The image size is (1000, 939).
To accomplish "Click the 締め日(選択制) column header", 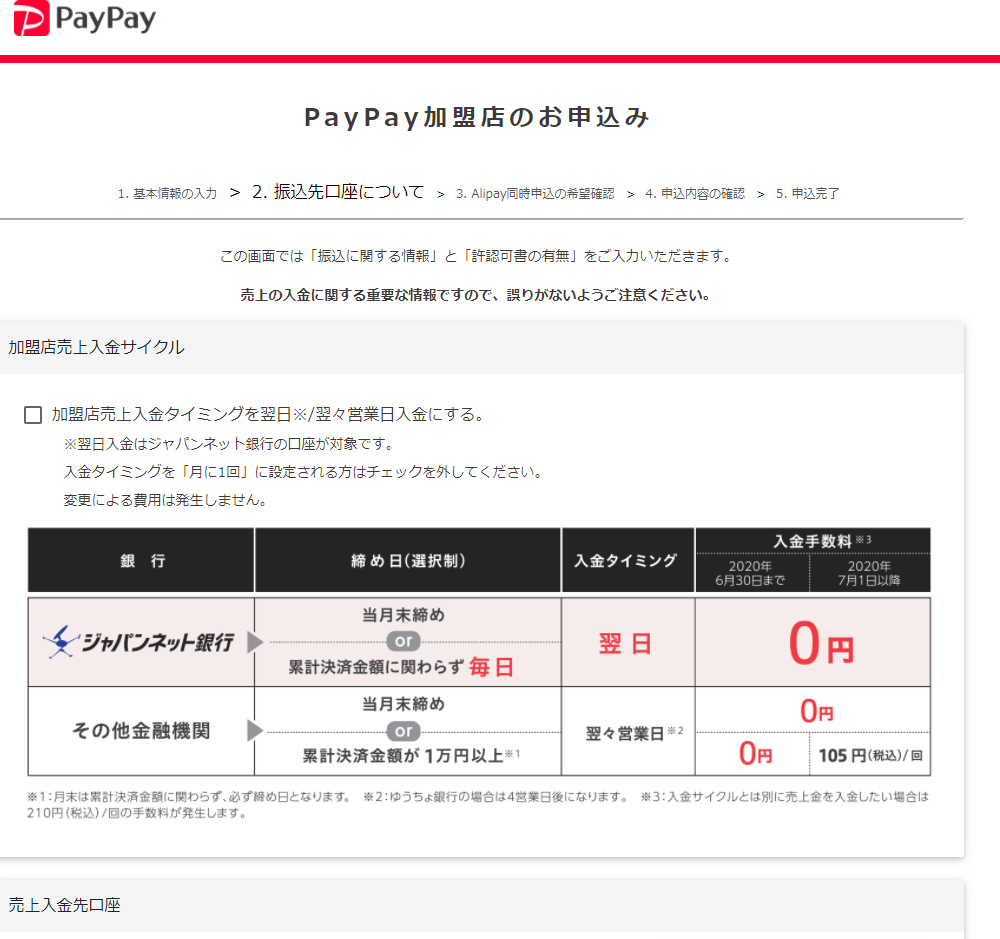I will [408, 560].
